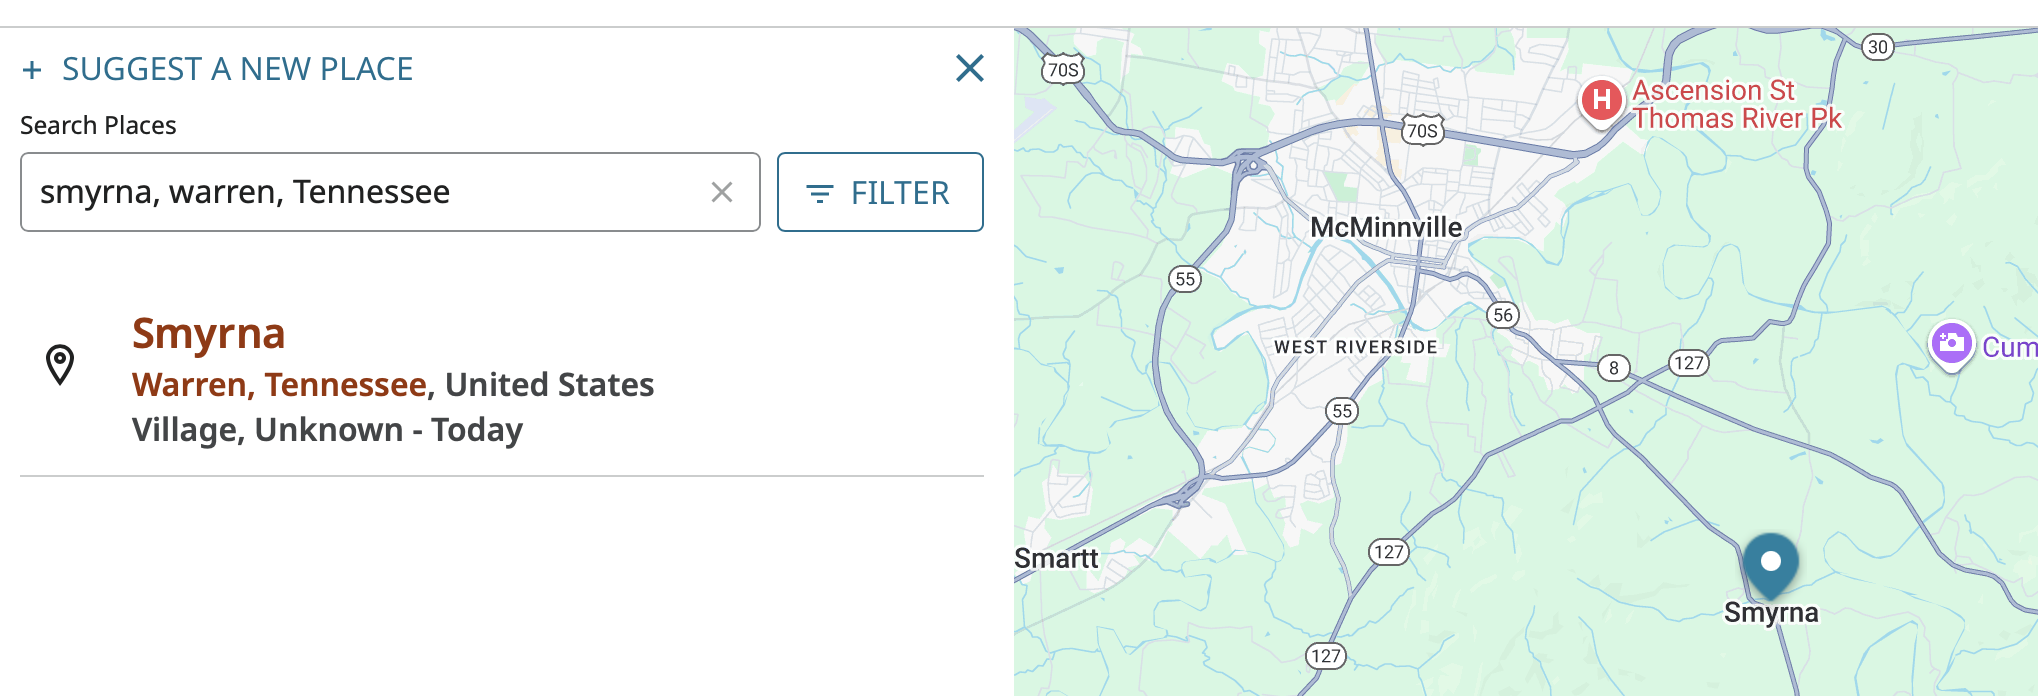Close the place search panel
This screenshot has height=696, width=2038.
point(969,68)
